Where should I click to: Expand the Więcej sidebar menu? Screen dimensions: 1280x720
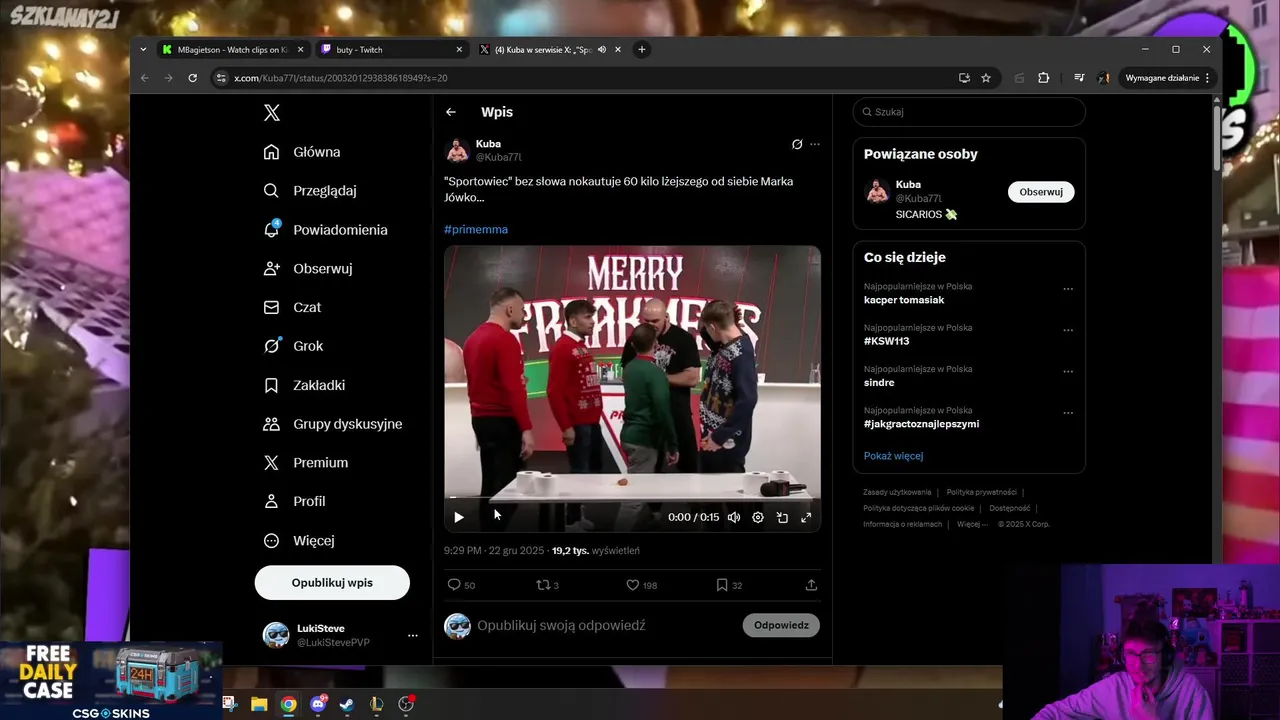pos(299,540)
